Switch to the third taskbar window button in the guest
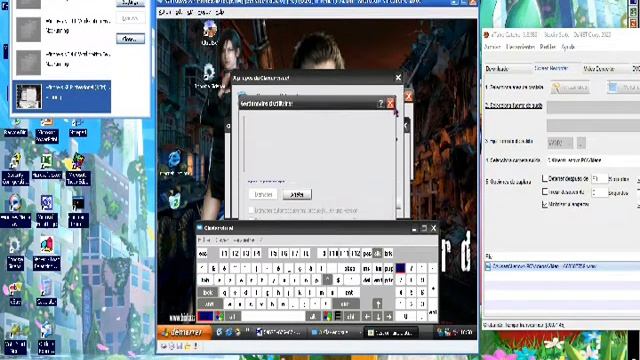The image size is (640, 360). [x=391, y=332]
